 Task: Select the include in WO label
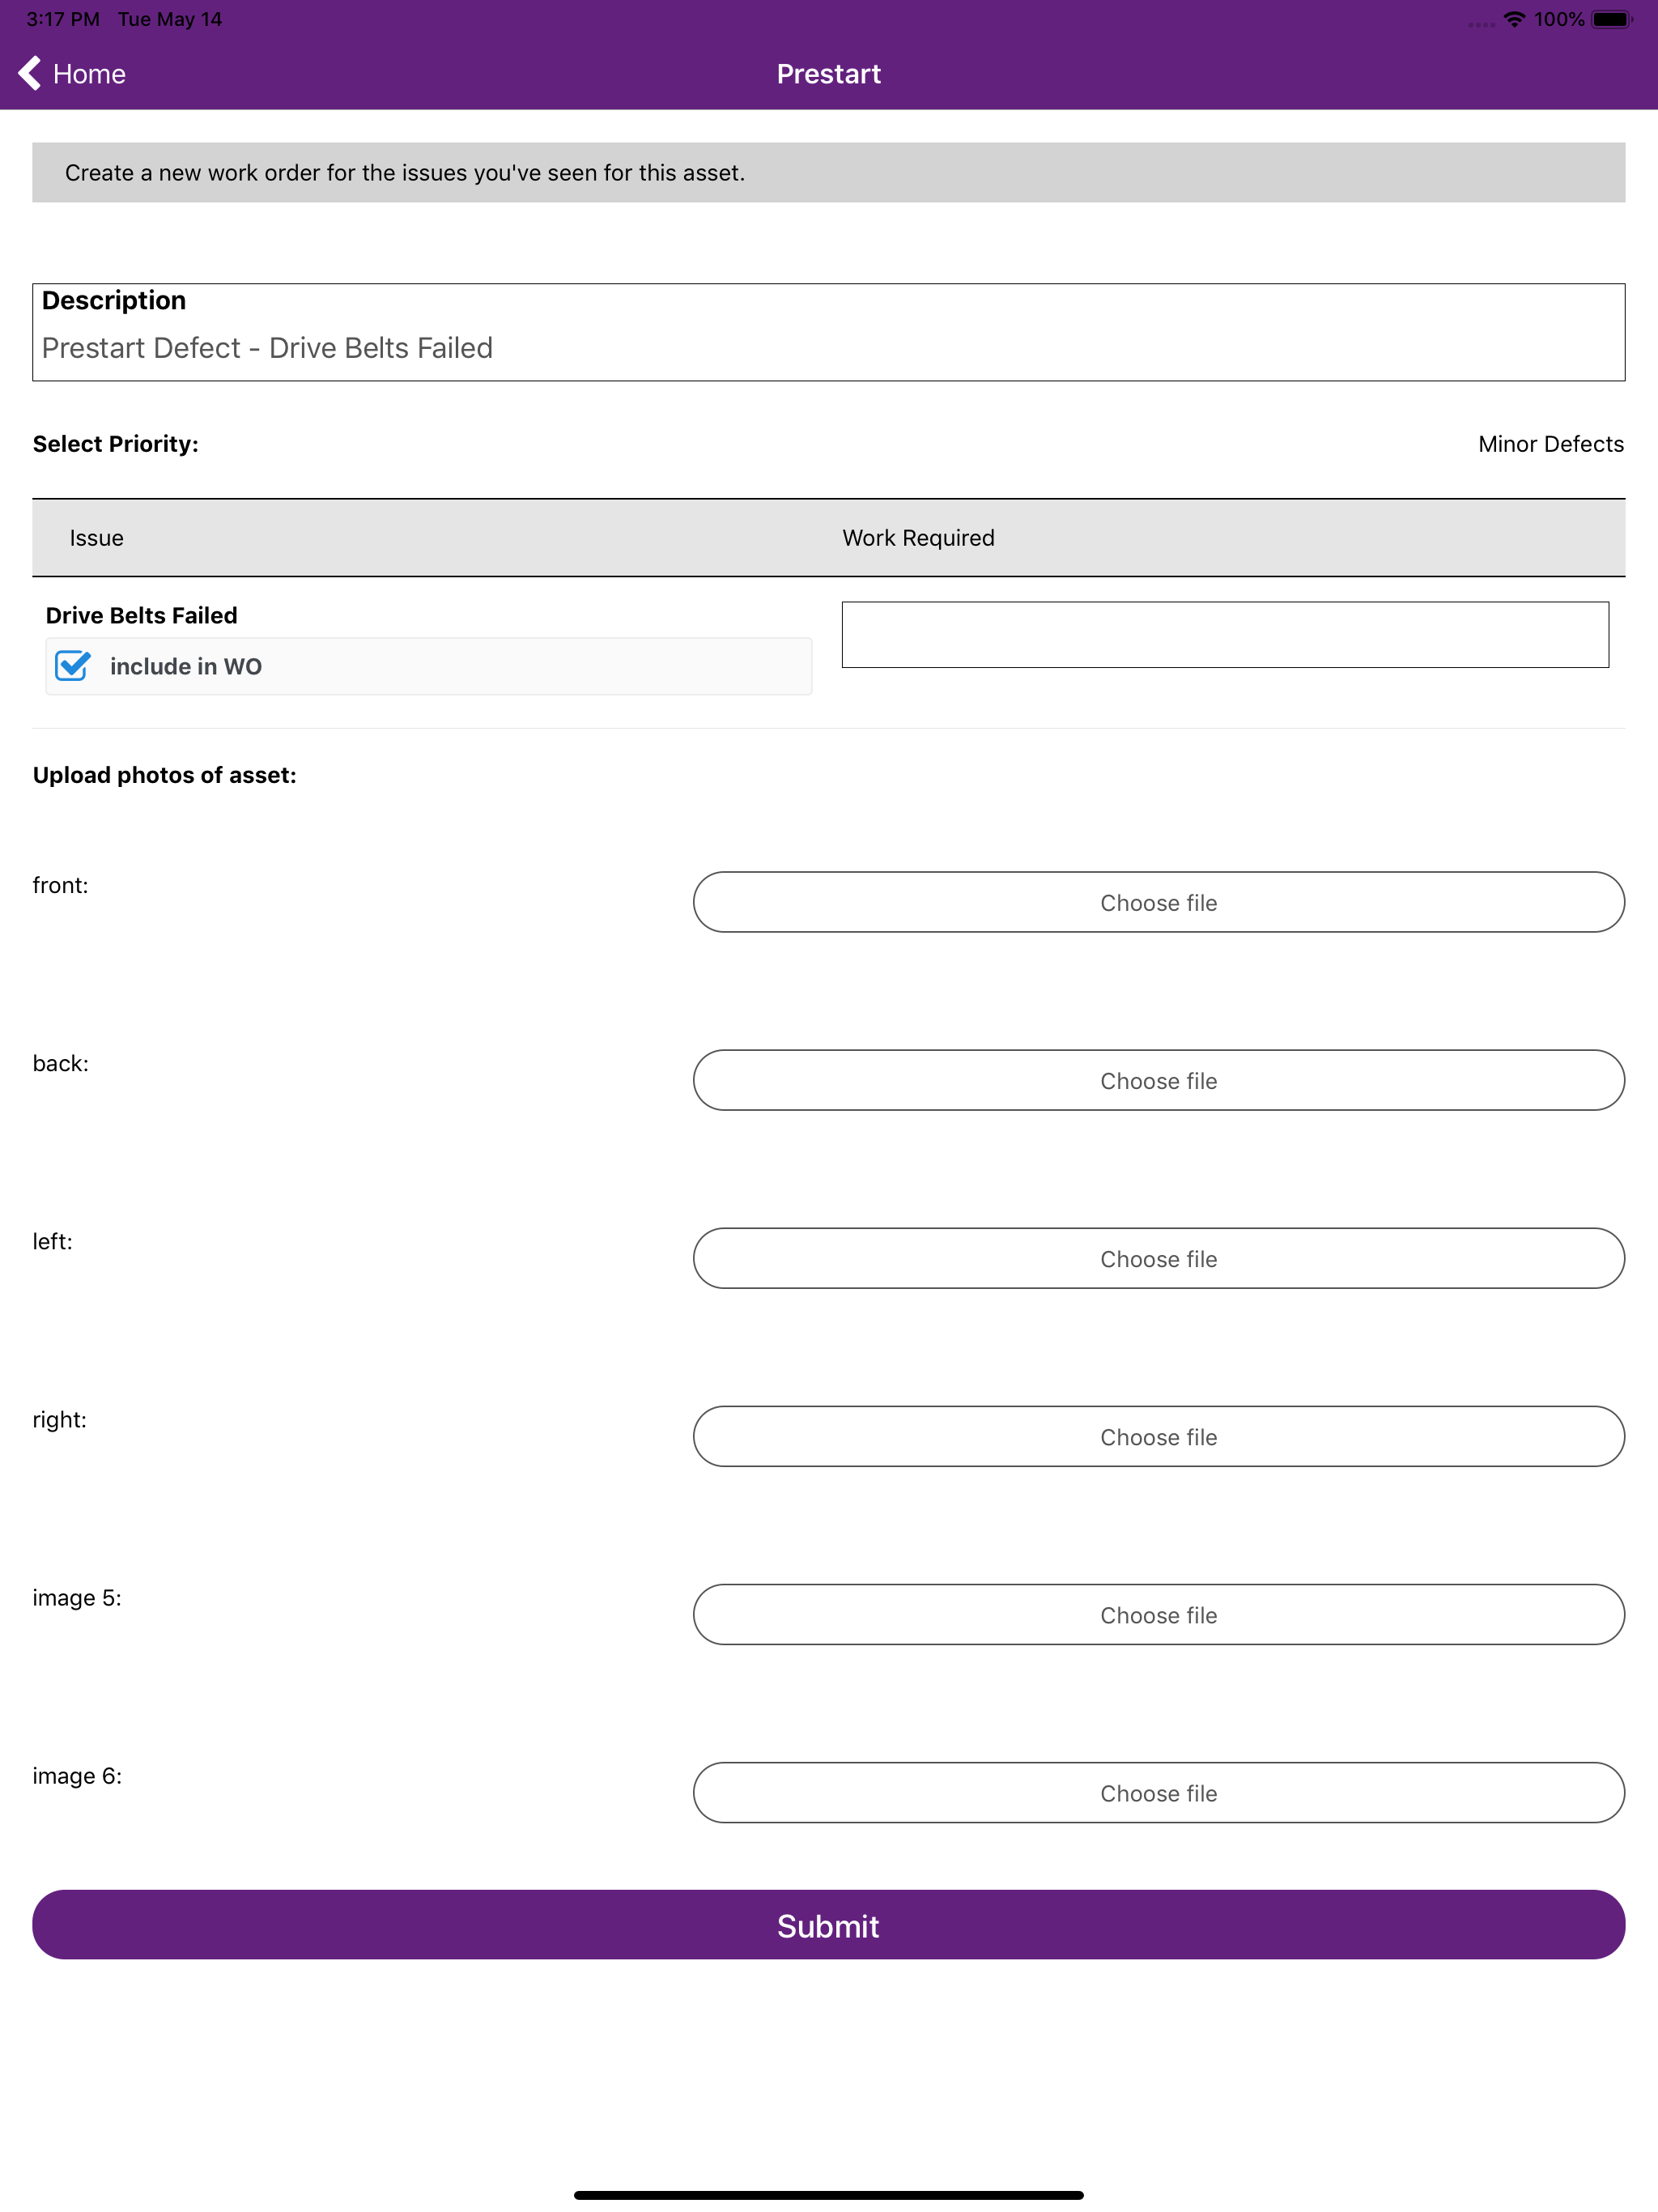186,666
